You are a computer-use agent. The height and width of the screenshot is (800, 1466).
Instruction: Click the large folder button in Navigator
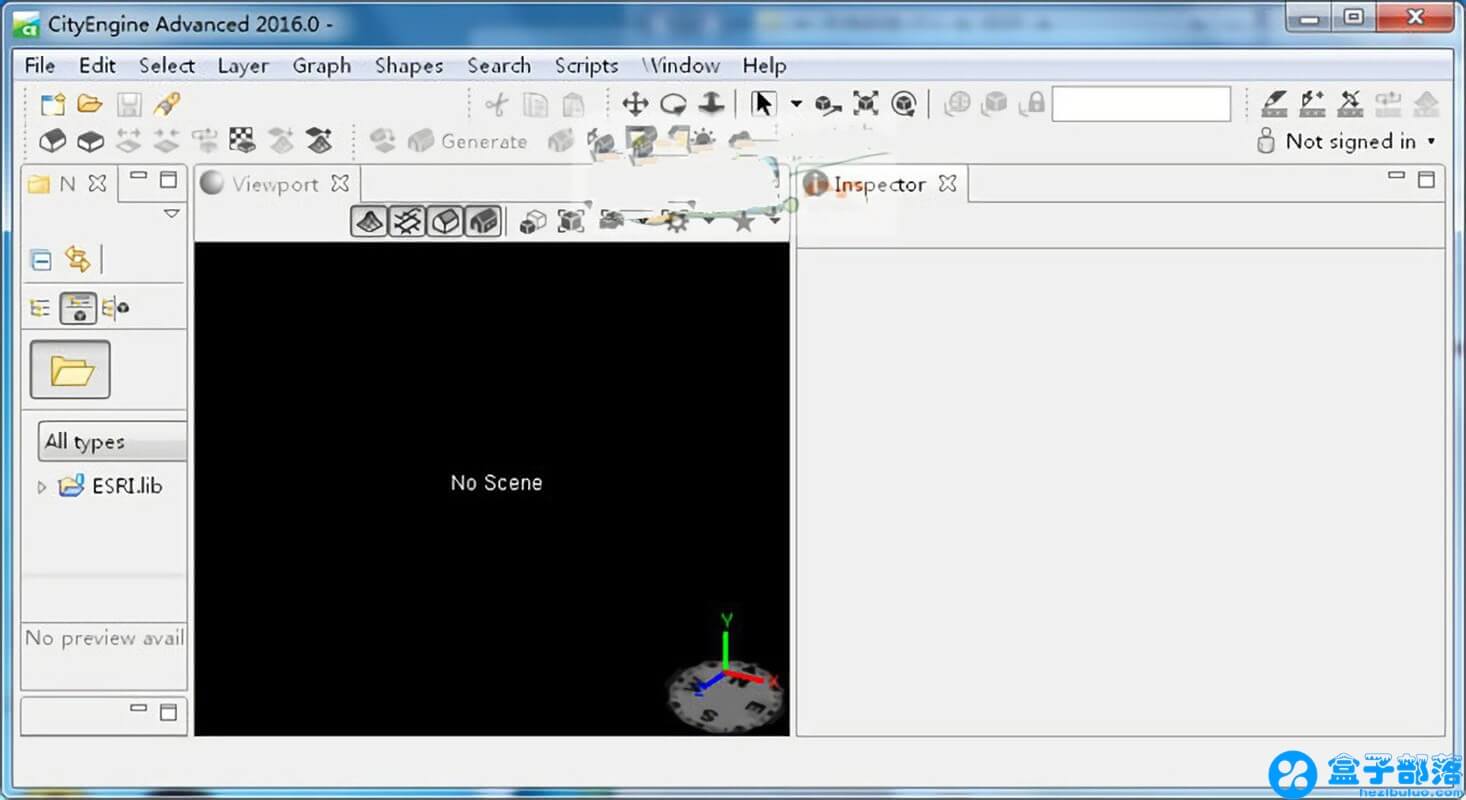click(70, 370)
